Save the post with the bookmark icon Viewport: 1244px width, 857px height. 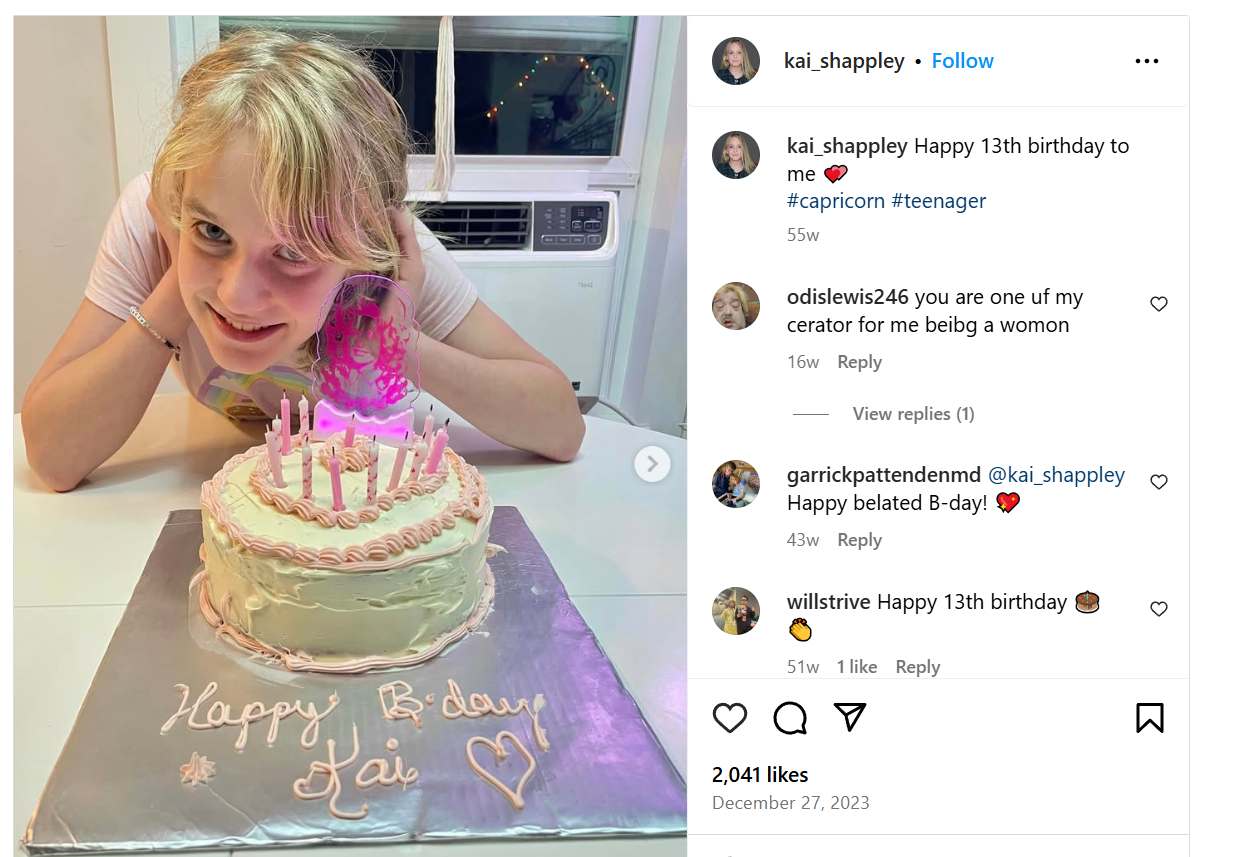[1150, 718]
